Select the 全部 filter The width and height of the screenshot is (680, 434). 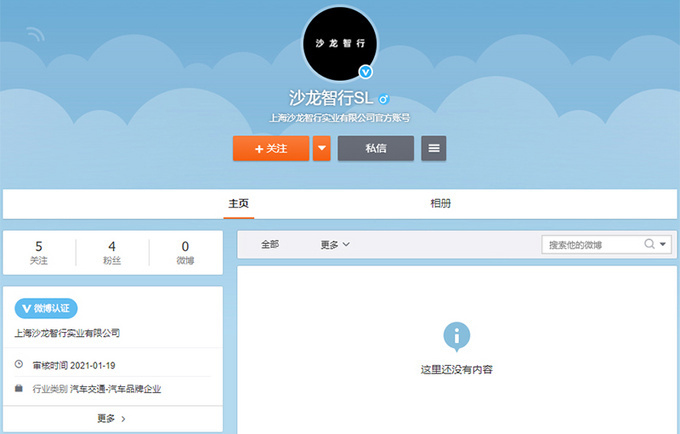point(270,245)
